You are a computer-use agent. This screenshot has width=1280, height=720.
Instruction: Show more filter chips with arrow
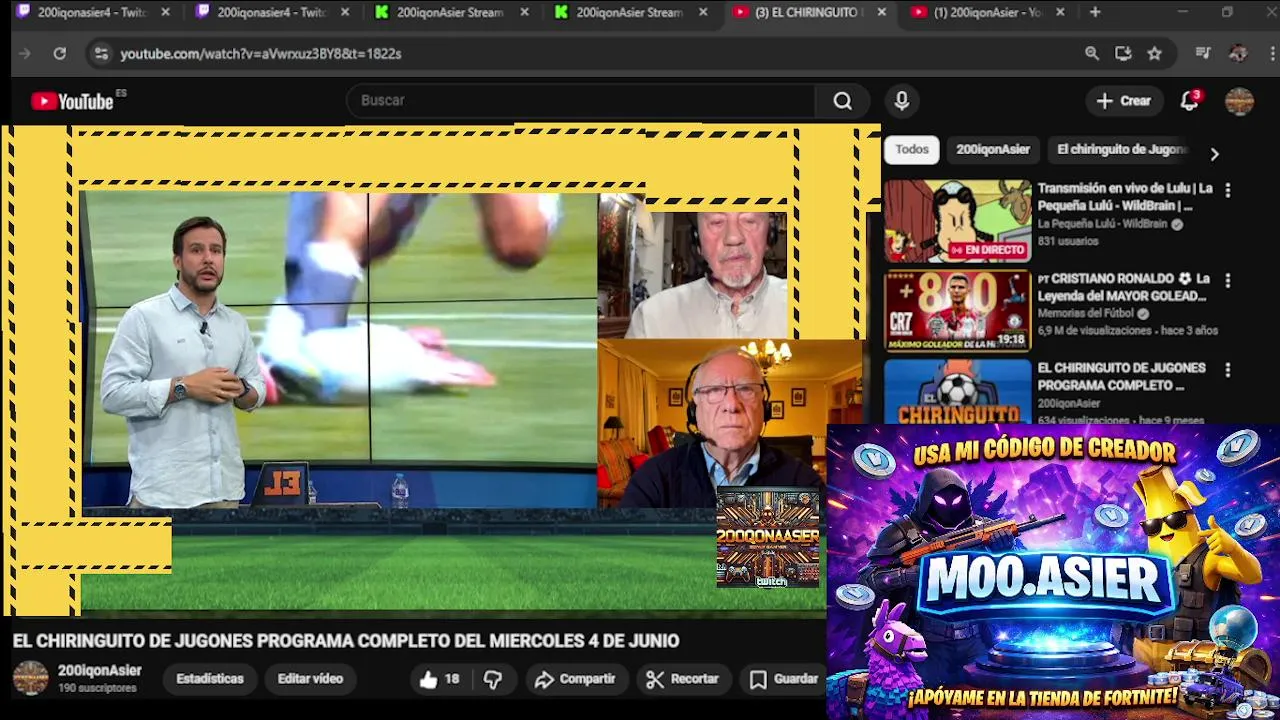point(1214,154)
